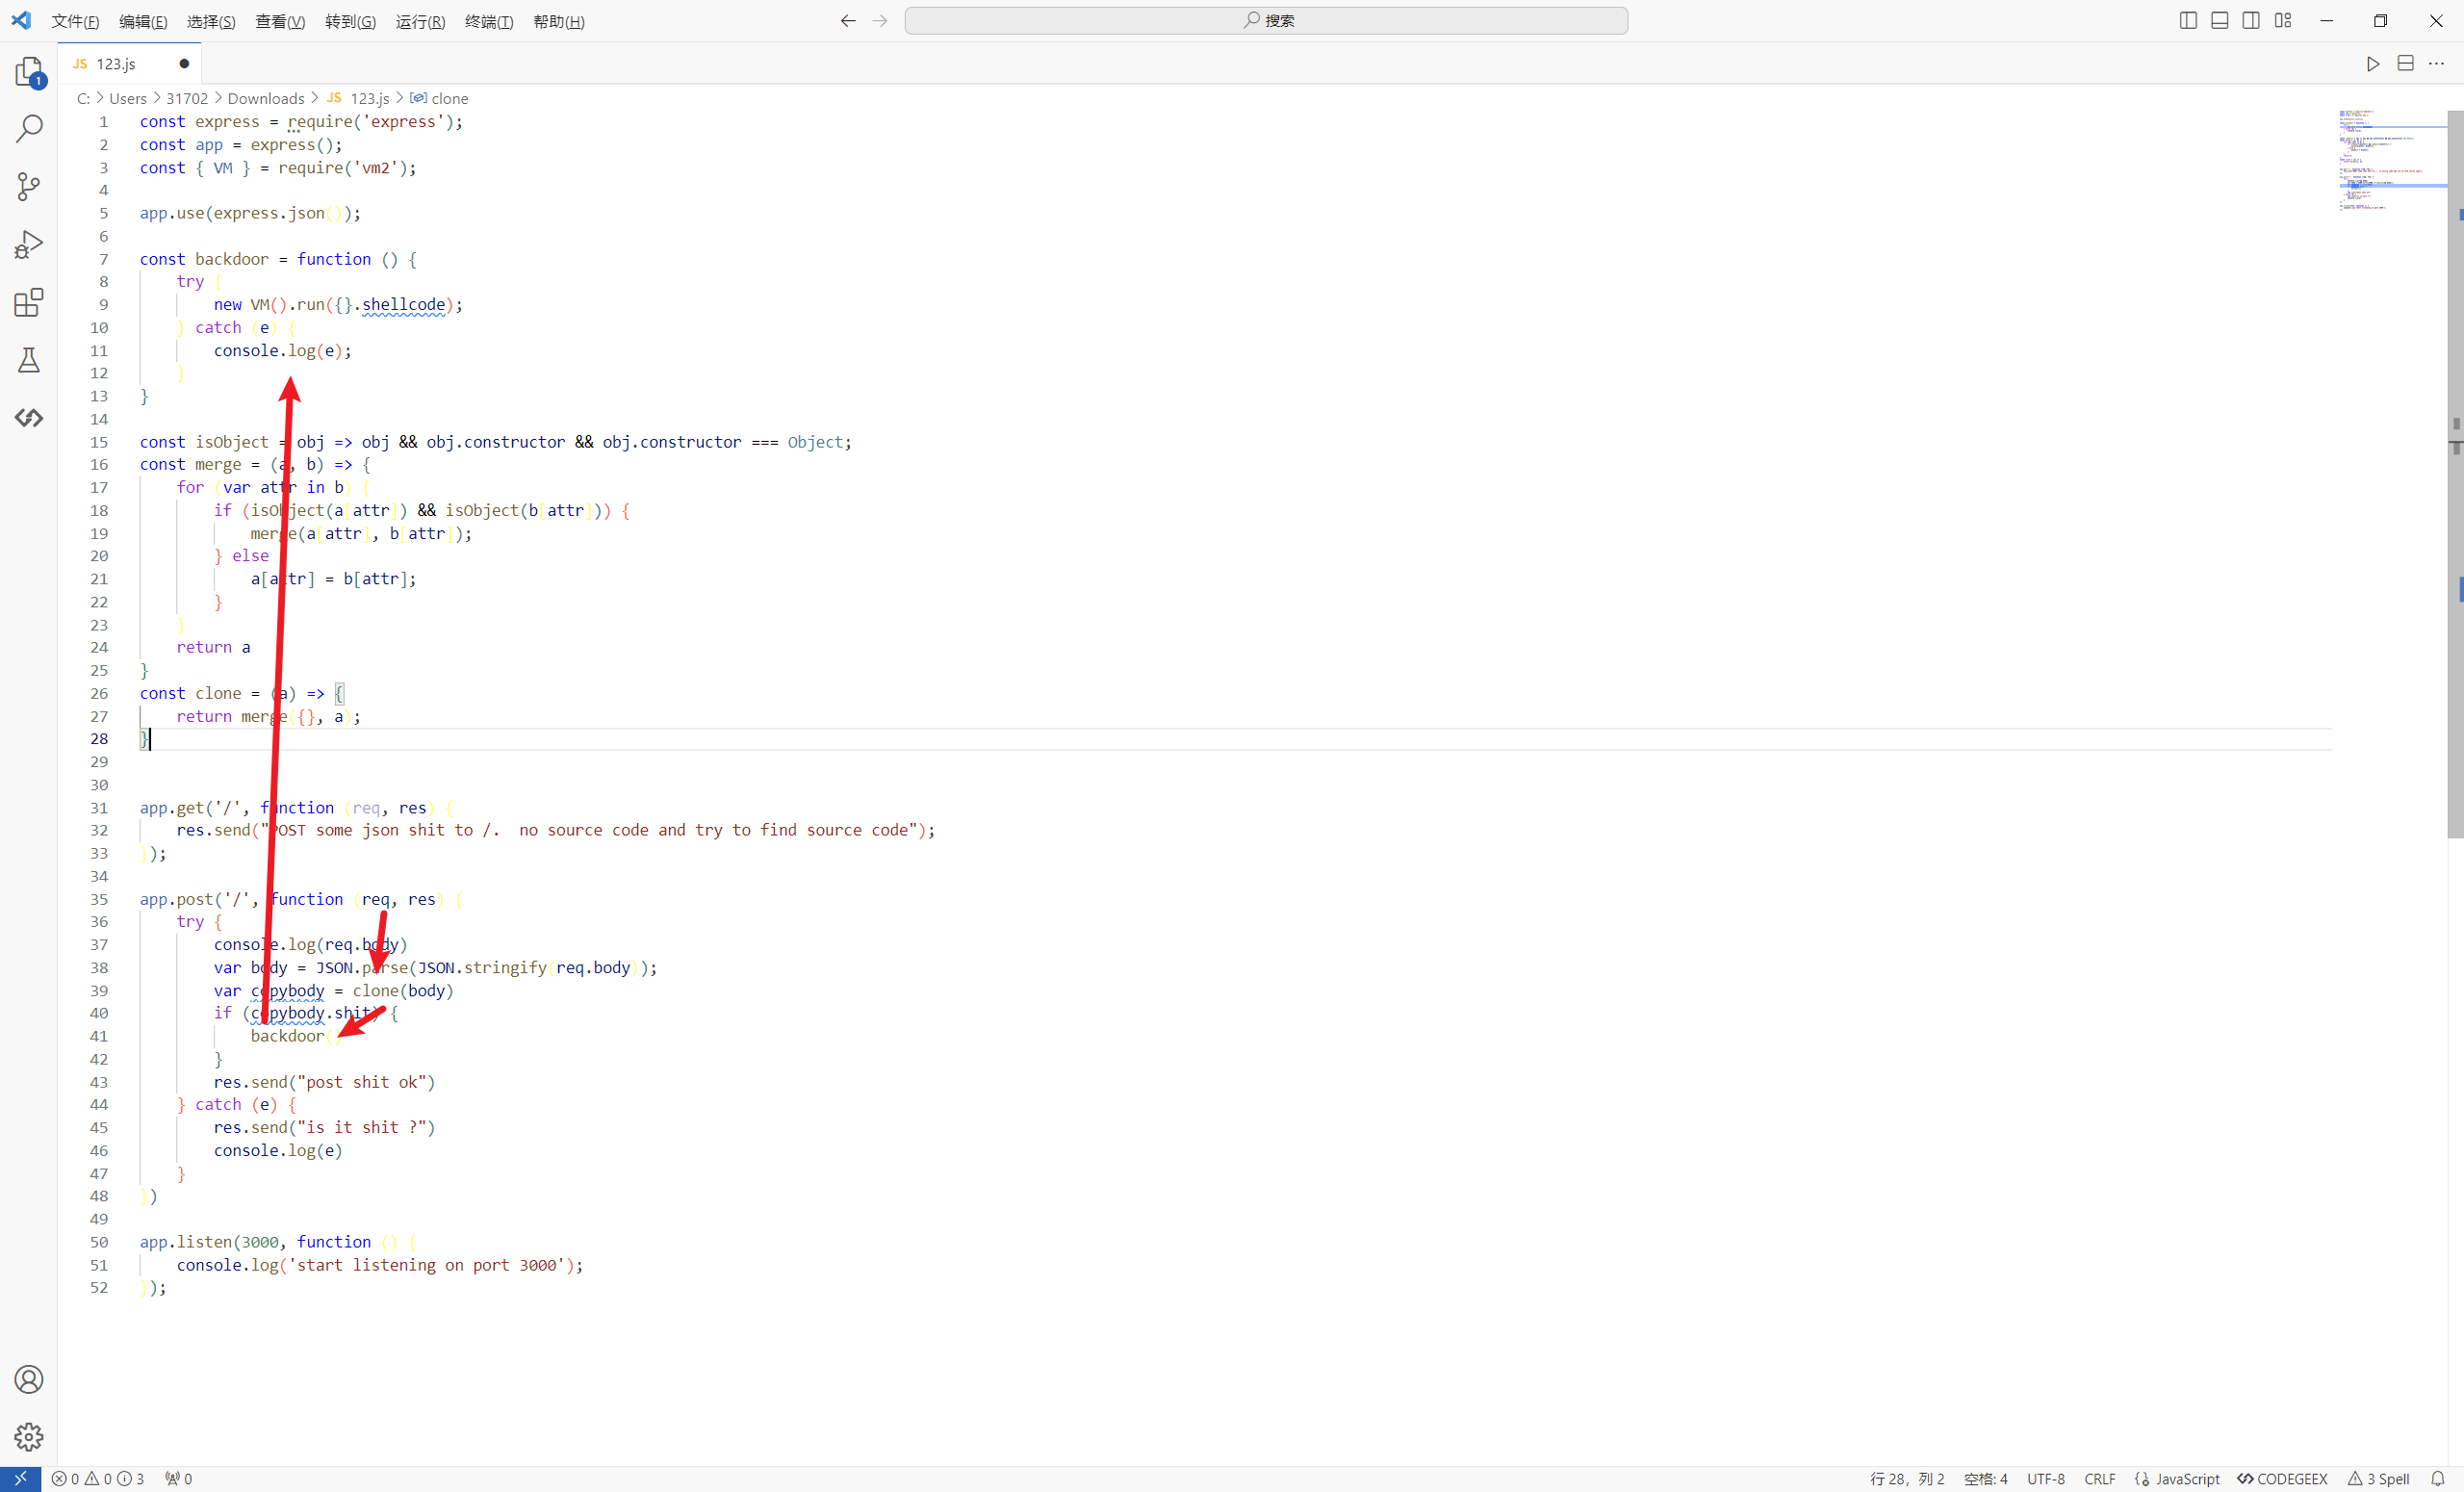Open the 终端 (Terminal) menu
The width and height of the screenshot is (2464, 1492).
tap(488, 21)
